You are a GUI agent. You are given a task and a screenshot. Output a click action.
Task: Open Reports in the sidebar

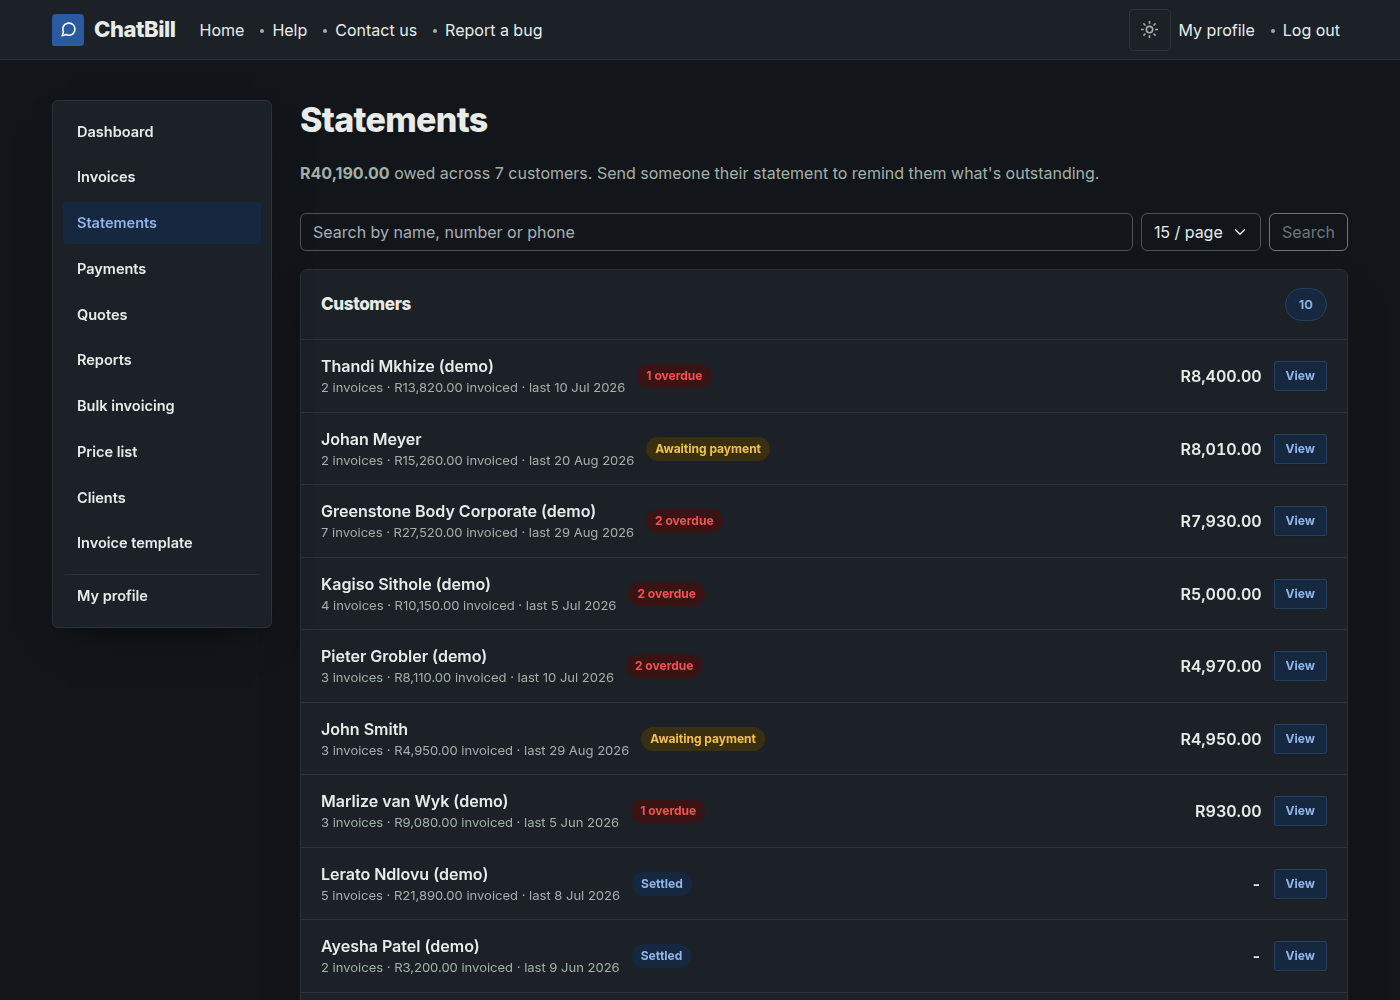162,360
